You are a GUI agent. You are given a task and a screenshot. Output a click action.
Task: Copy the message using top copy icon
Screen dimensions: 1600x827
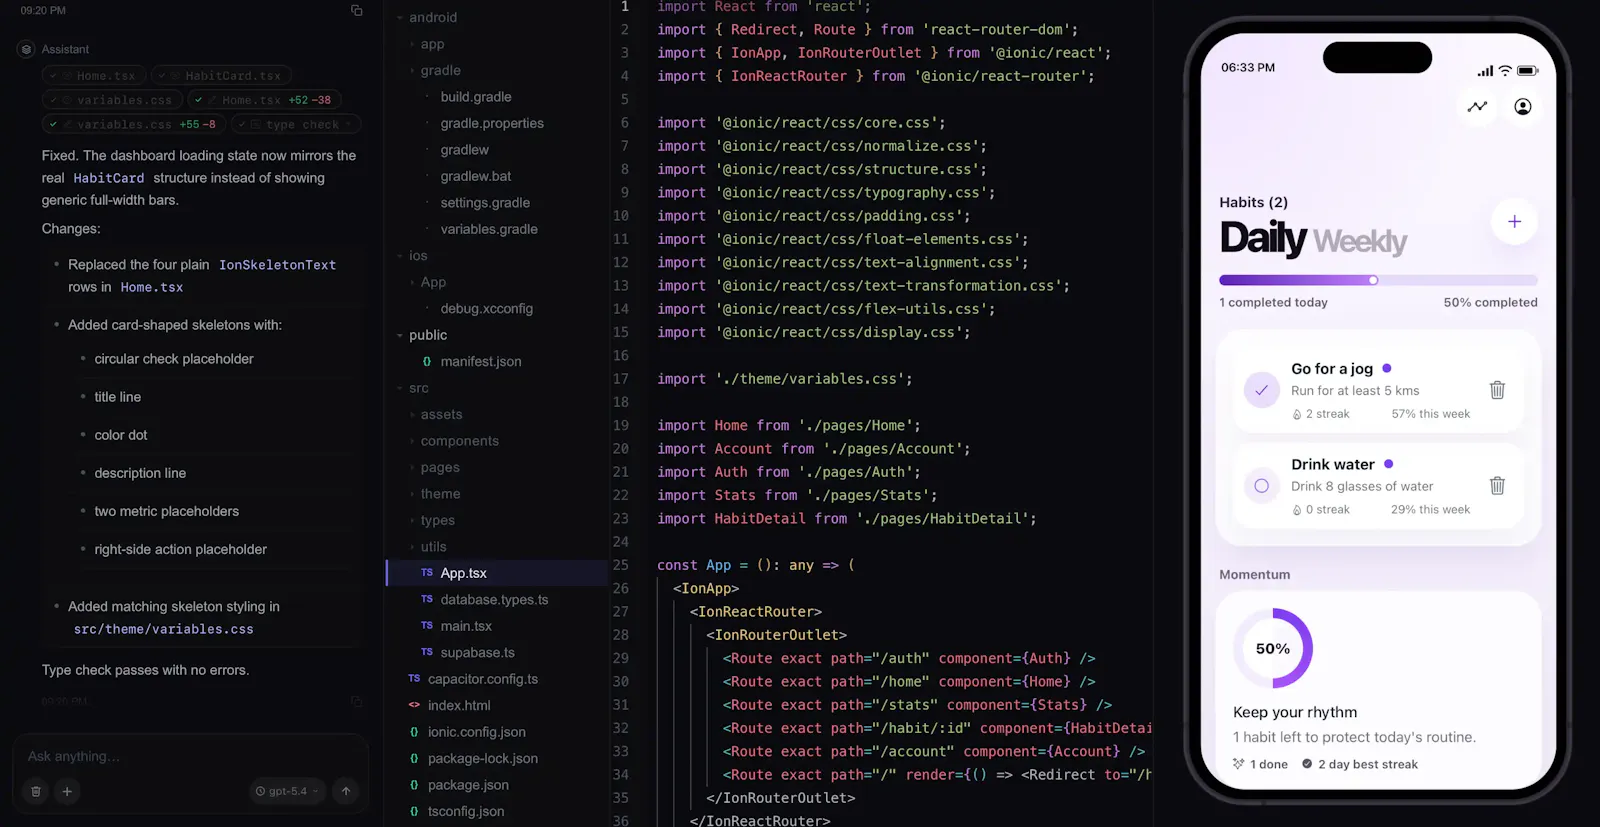356,10
